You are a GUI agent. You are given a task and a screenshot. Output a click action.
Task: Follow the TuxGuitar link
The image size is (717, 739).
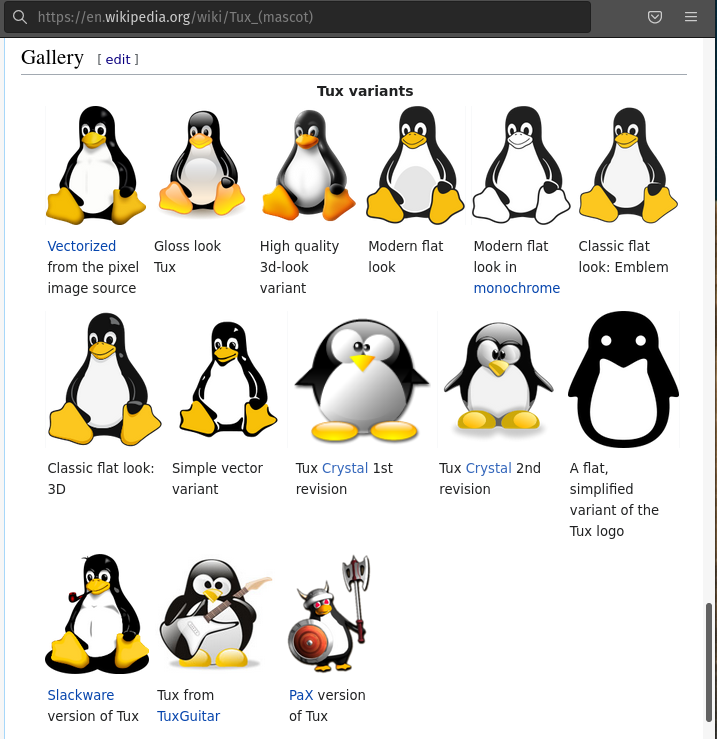[x=188, y=716]
